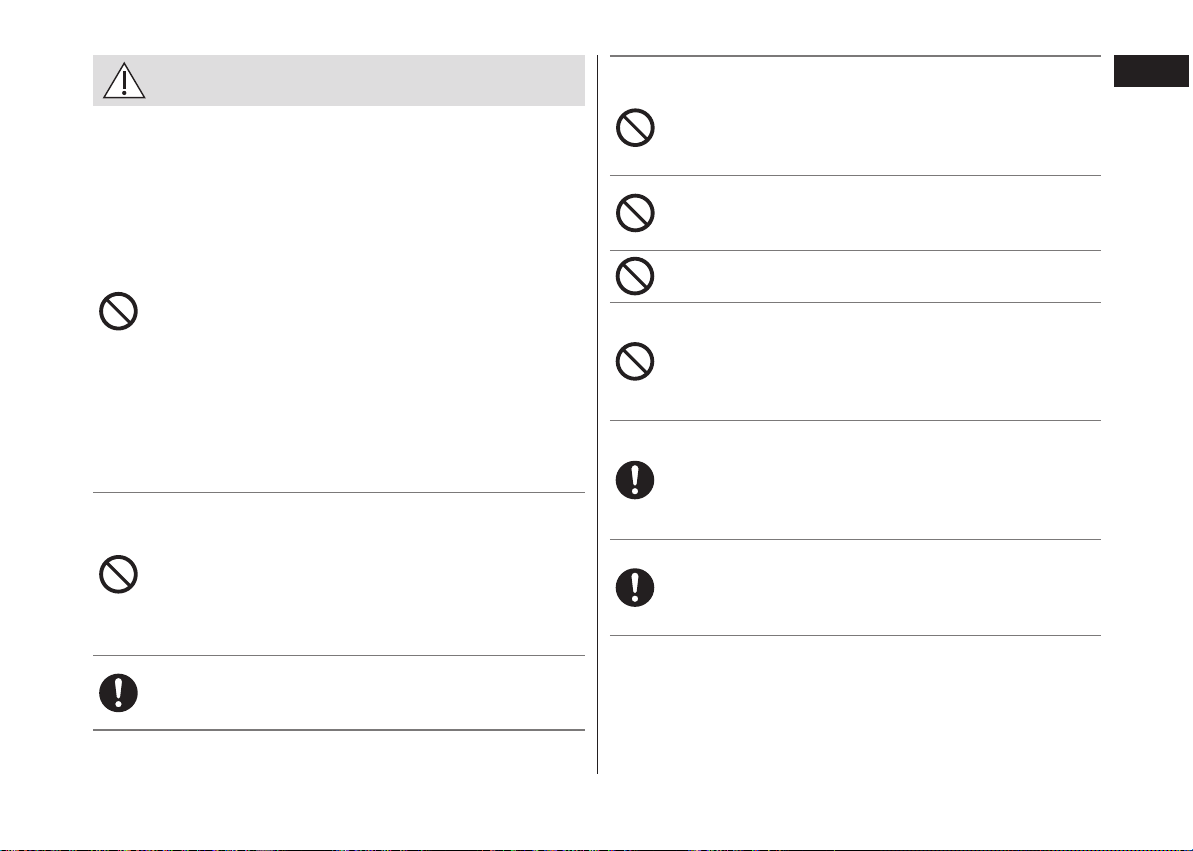The height and width of the screenshot is (851, 1193).
Task: Click empty space below right column's final rule
Action: [855, 704]
